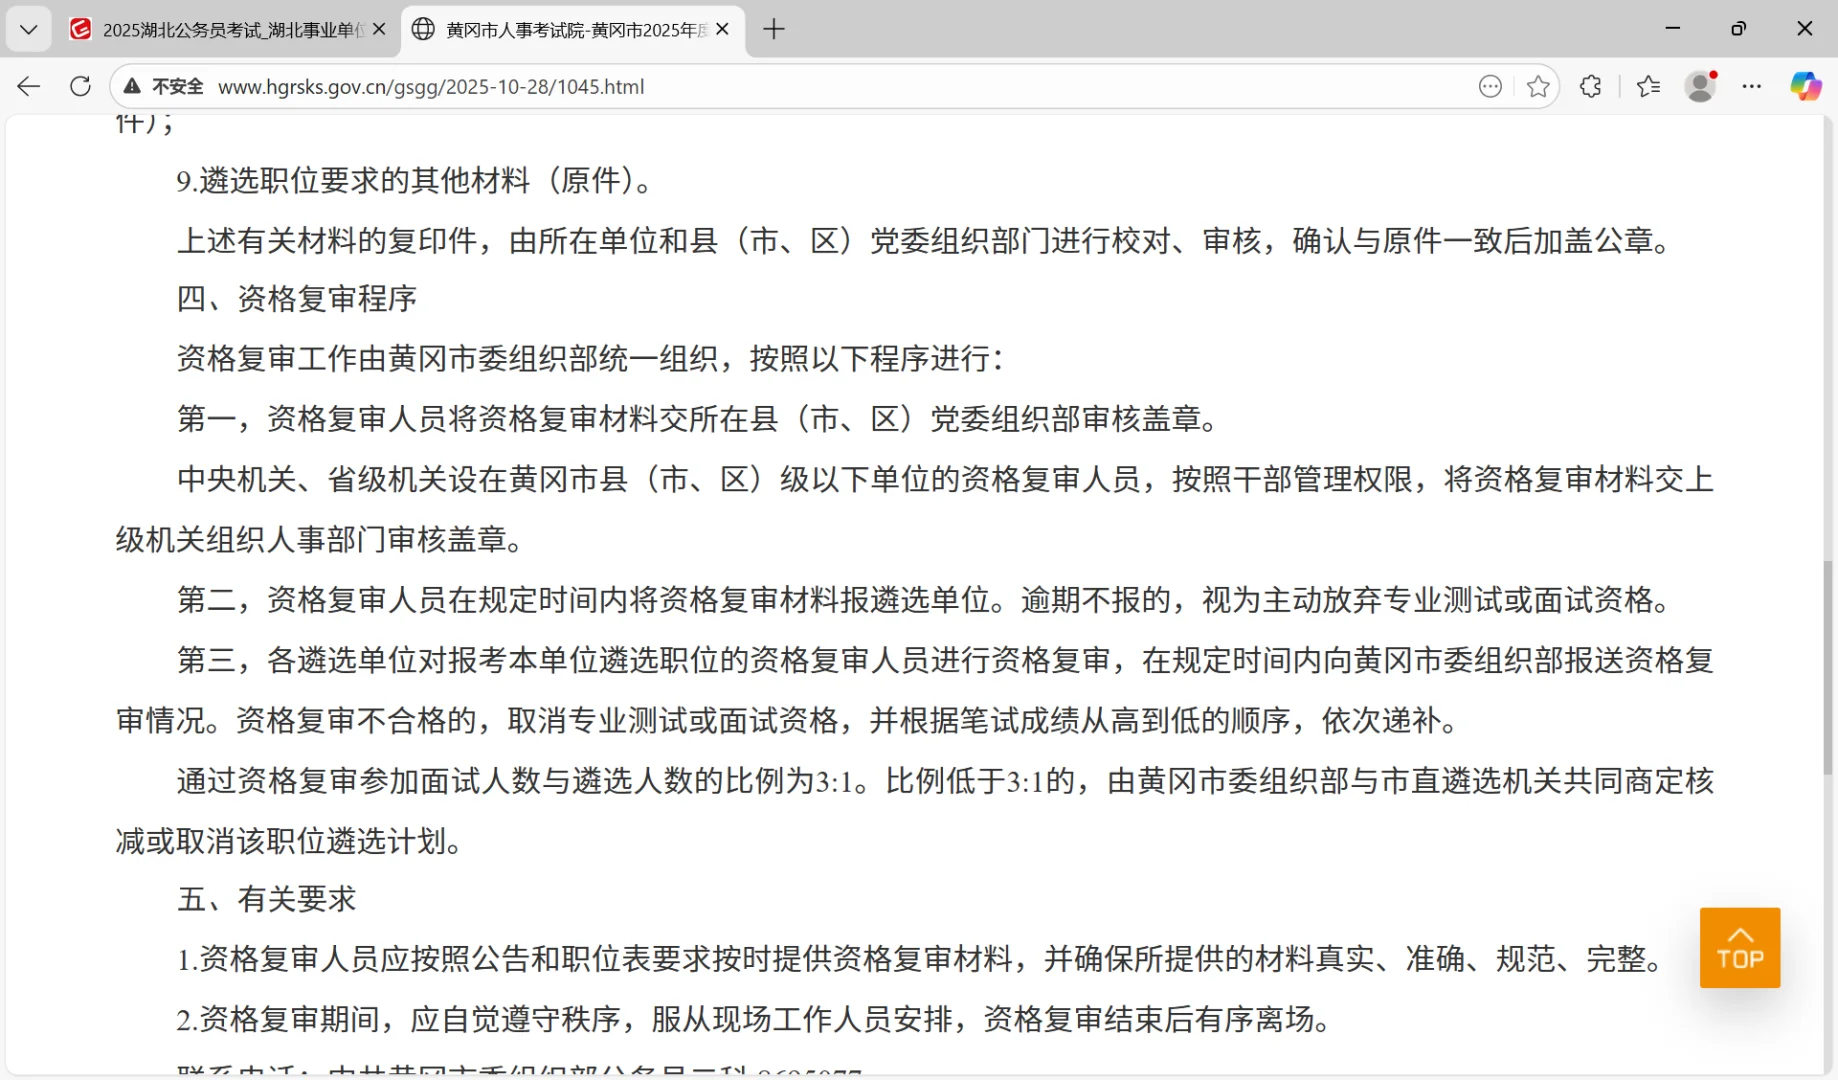Open the tab search dropdown arrow
1838x1080 pixels.
click(x=28, y=29)
